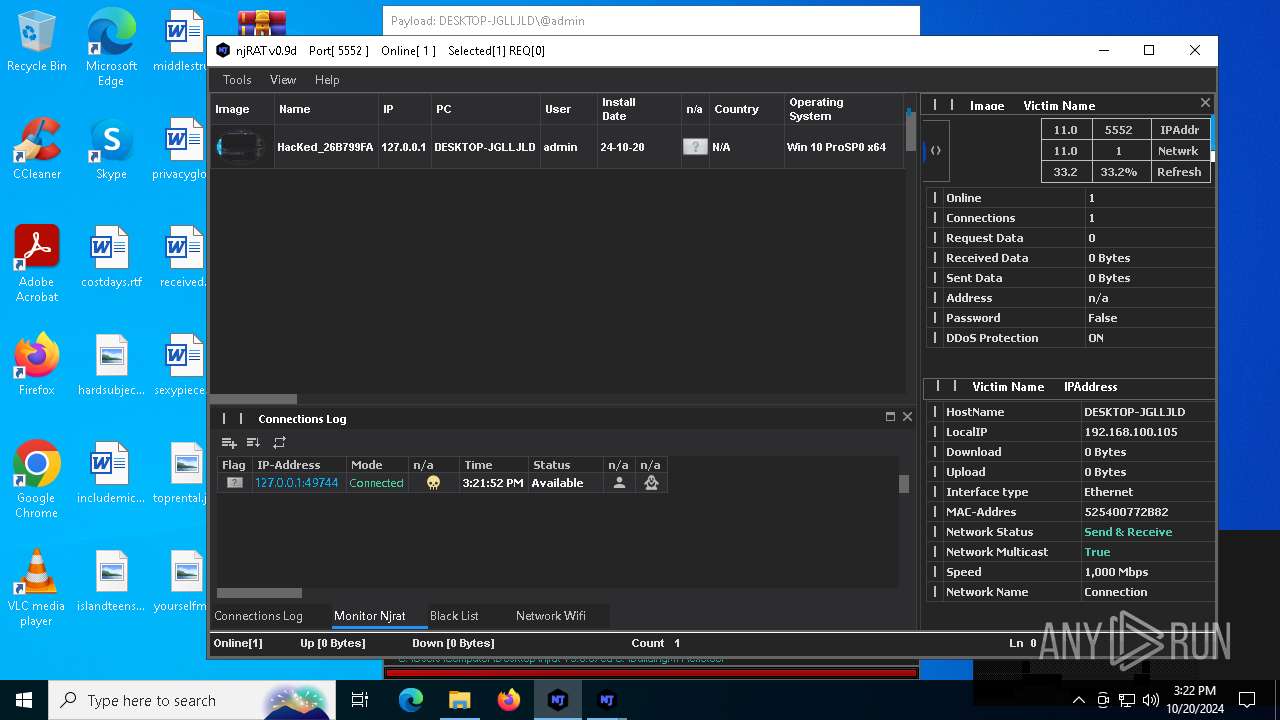The height and width of the screenshot is (720, 1280).
Task: Open the Google Chrome desktop shortcut
Action: 36,480
